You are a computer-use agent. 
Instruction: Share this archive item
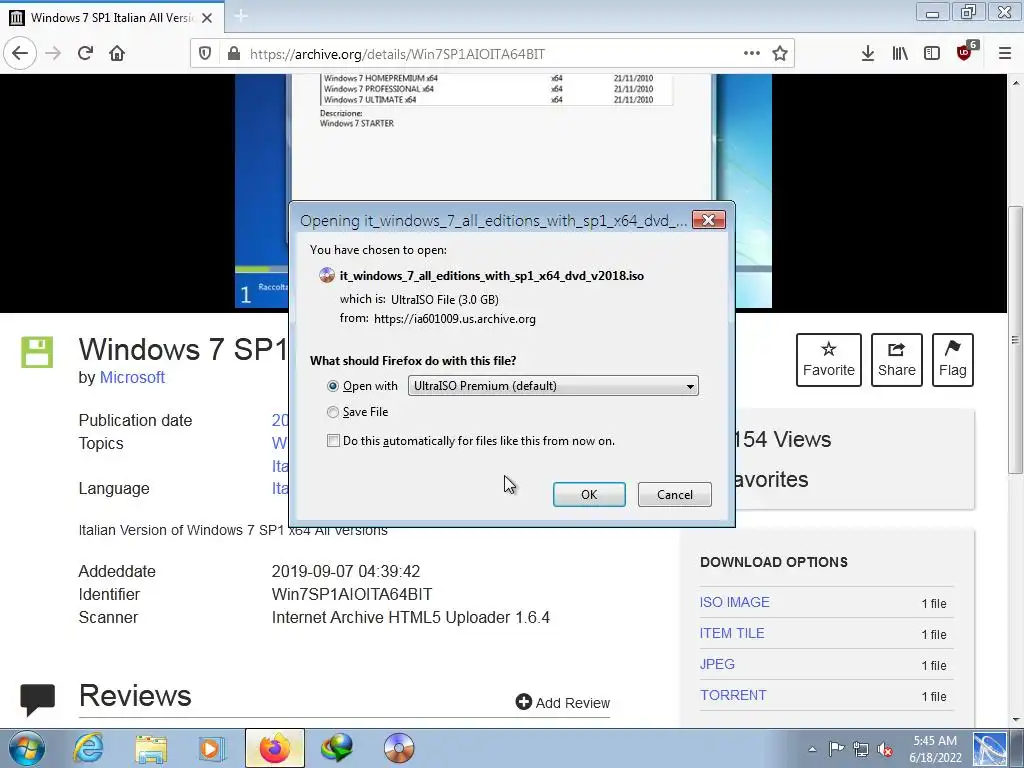(897, 360)
